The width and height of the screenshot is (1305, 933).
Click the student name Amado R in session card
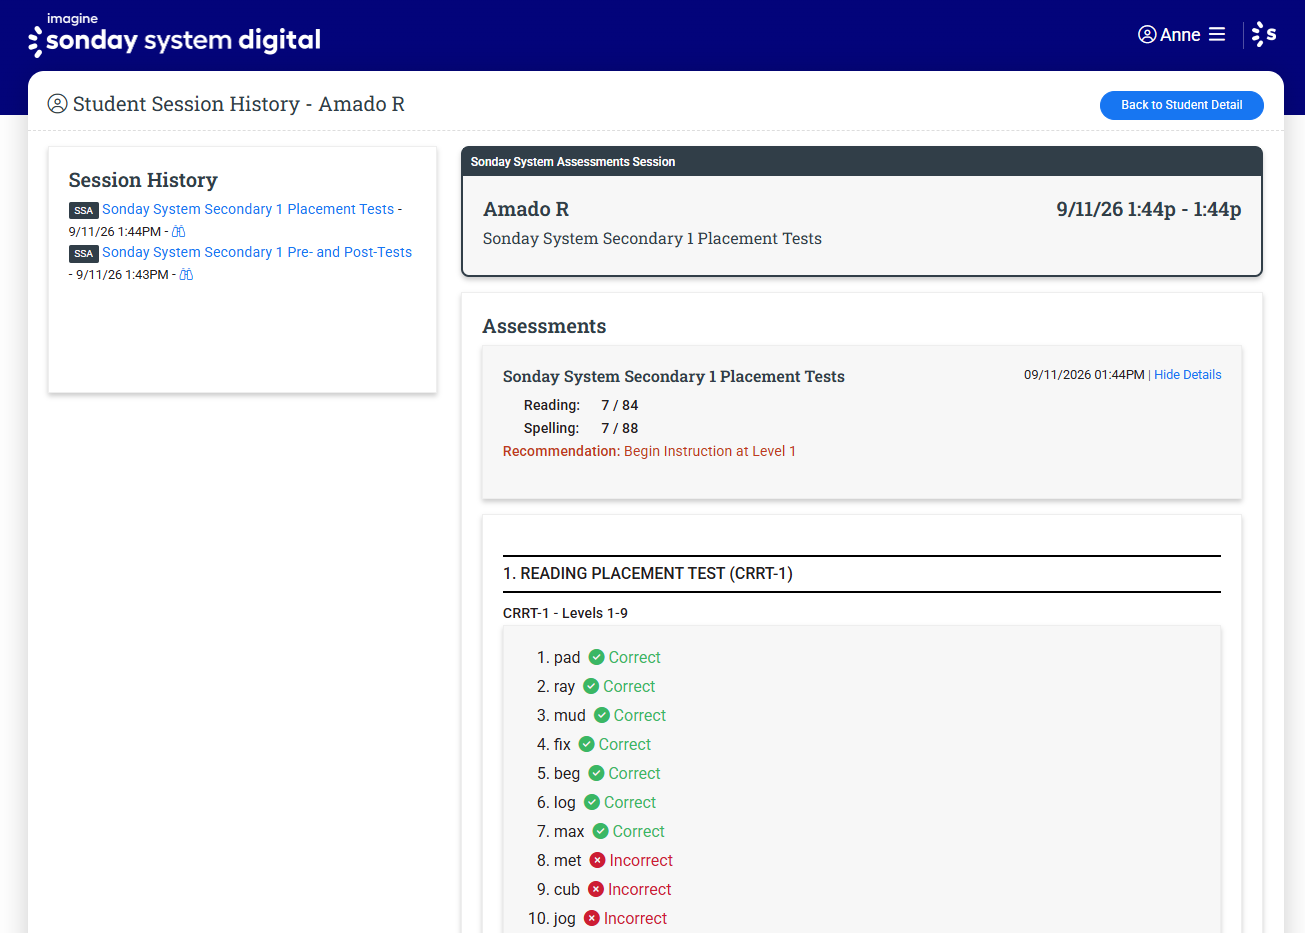pyautogui.click(x=526, y=209)
